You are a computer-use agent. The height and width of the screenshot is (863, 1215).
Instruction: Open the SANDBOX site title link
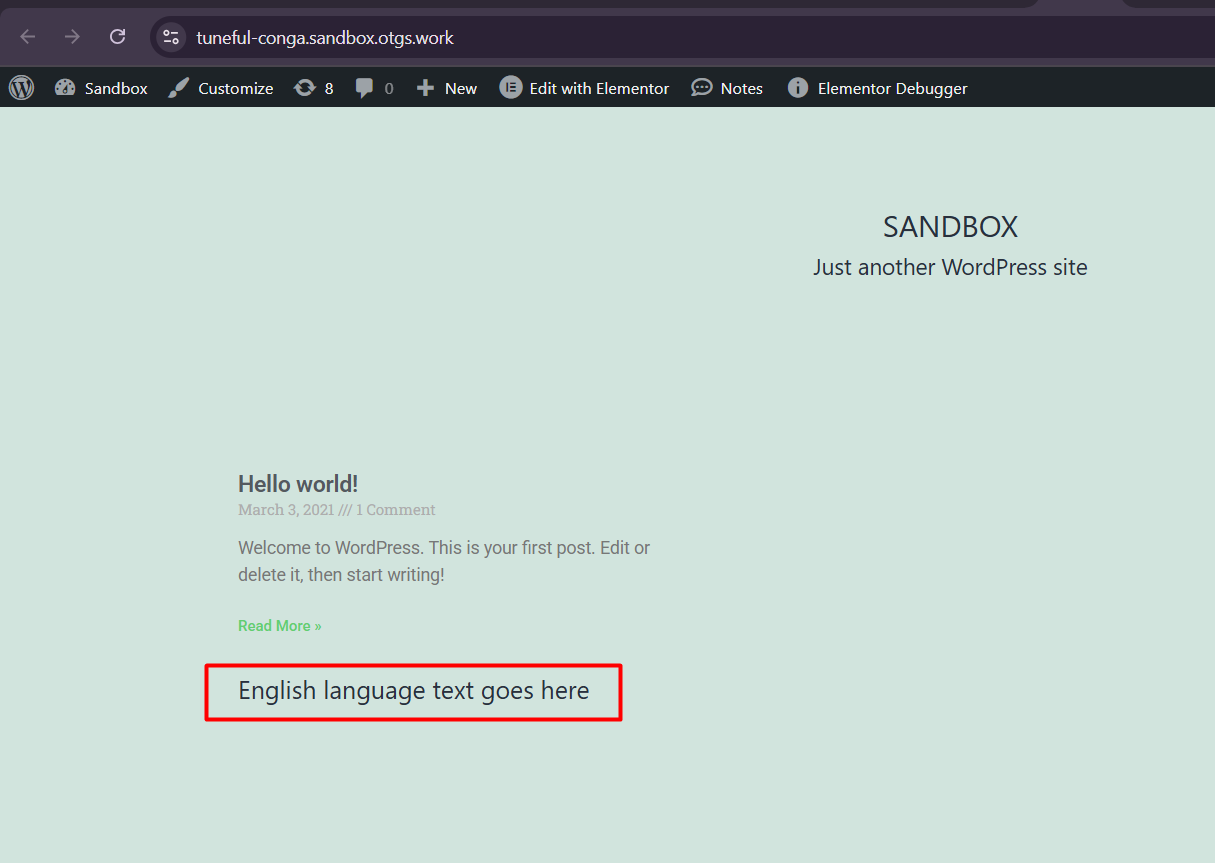950,227
